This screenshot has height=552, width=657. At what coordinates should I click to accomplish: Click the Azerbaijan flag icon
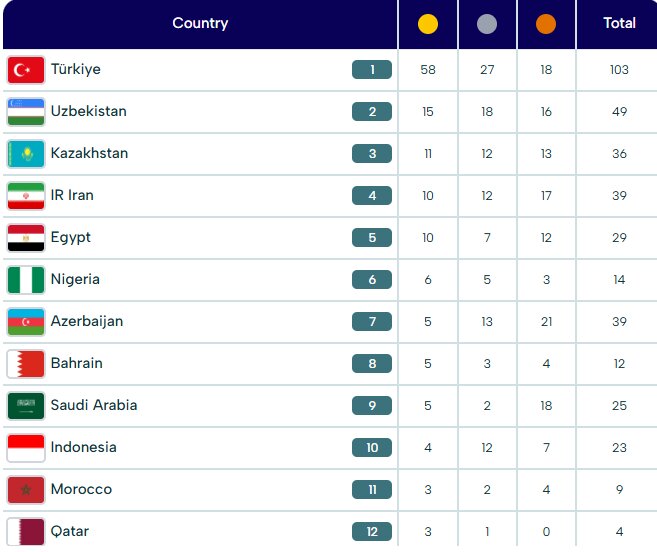click(x=26, y=322)
